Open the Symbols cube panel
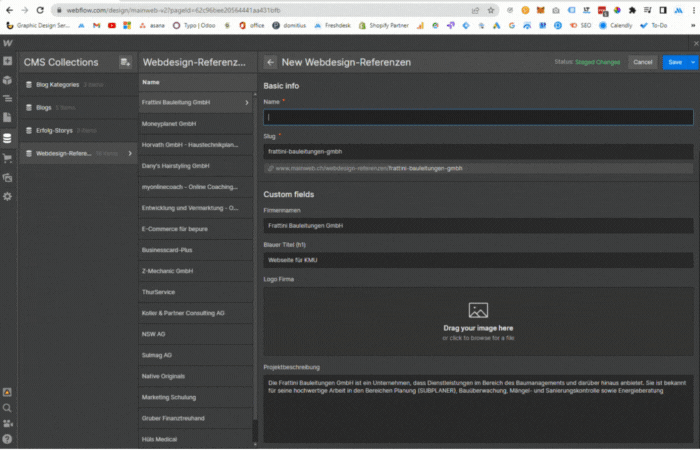 (8, 80)
